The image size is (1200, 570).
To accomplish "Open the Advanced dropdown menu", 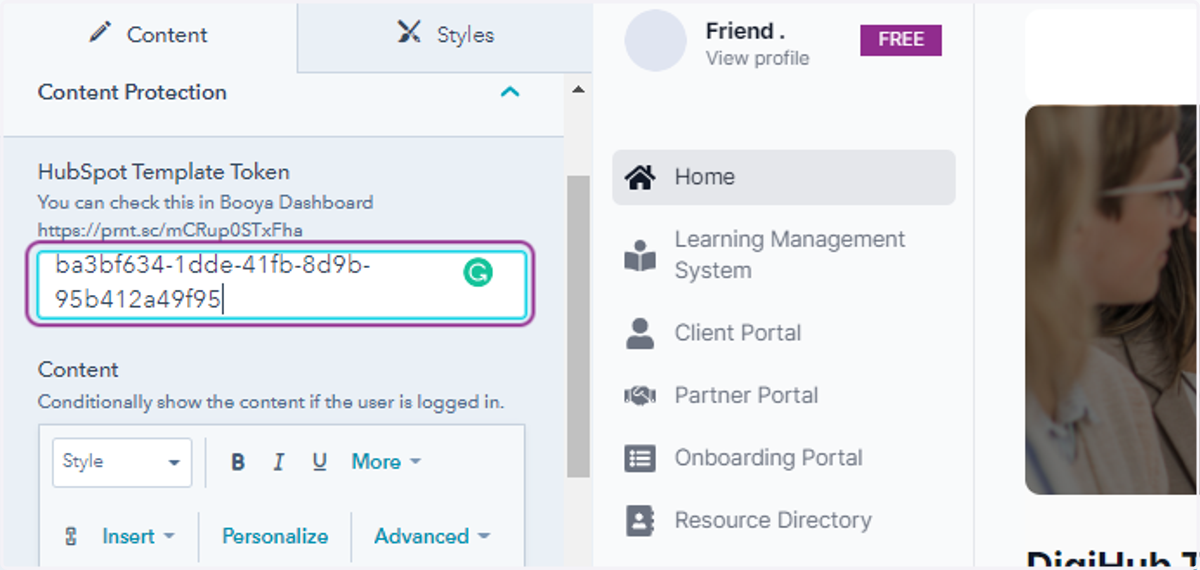I will coord(432,536).
